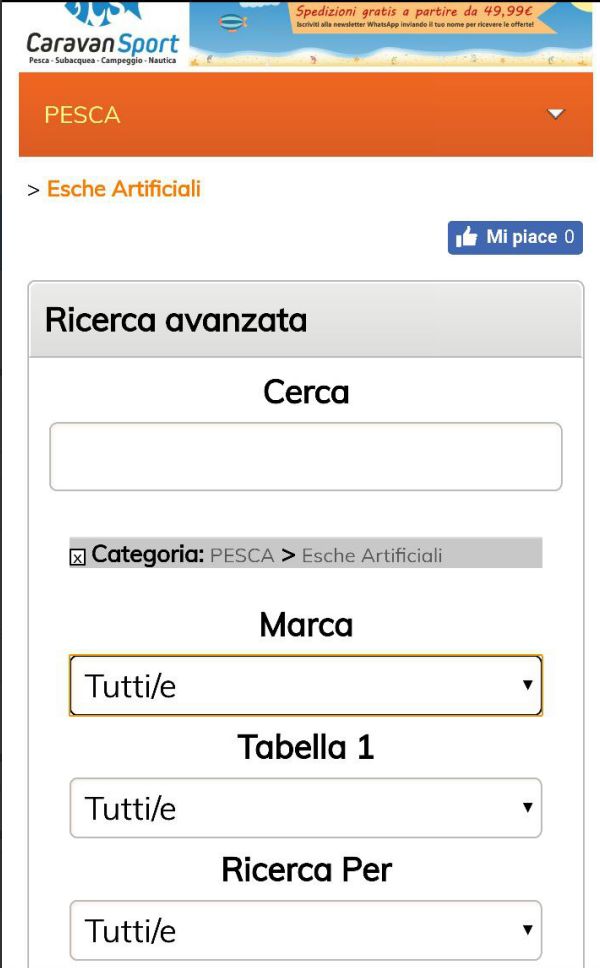Click the Marca field label
Viewport: 600px width, 968px height.
[x=306, y=625]
